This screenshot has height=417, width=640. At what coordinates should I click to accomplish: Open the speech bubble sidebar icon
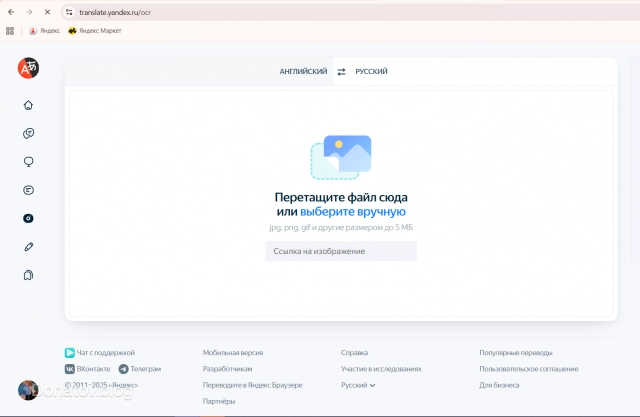(28, 162)
